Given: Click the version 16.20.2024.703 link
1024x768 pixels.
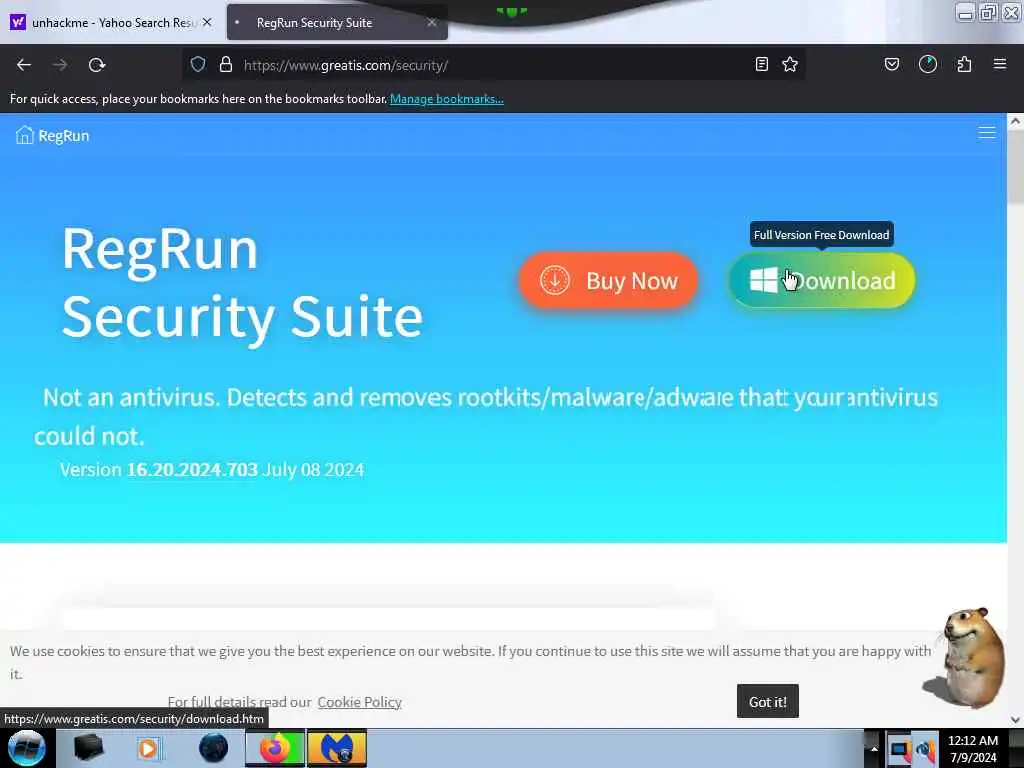Looking at the screenshot, I should (192, 470).
